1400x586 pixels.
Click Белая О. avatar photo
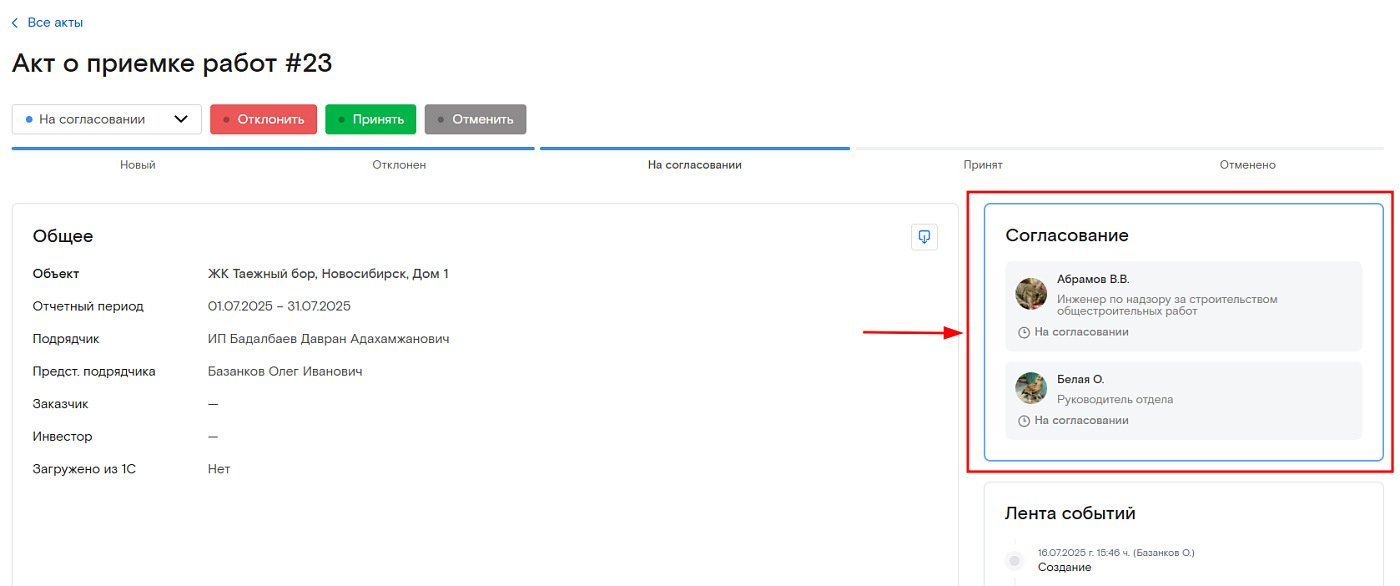pyautogui.click(x=1031, y=388)
